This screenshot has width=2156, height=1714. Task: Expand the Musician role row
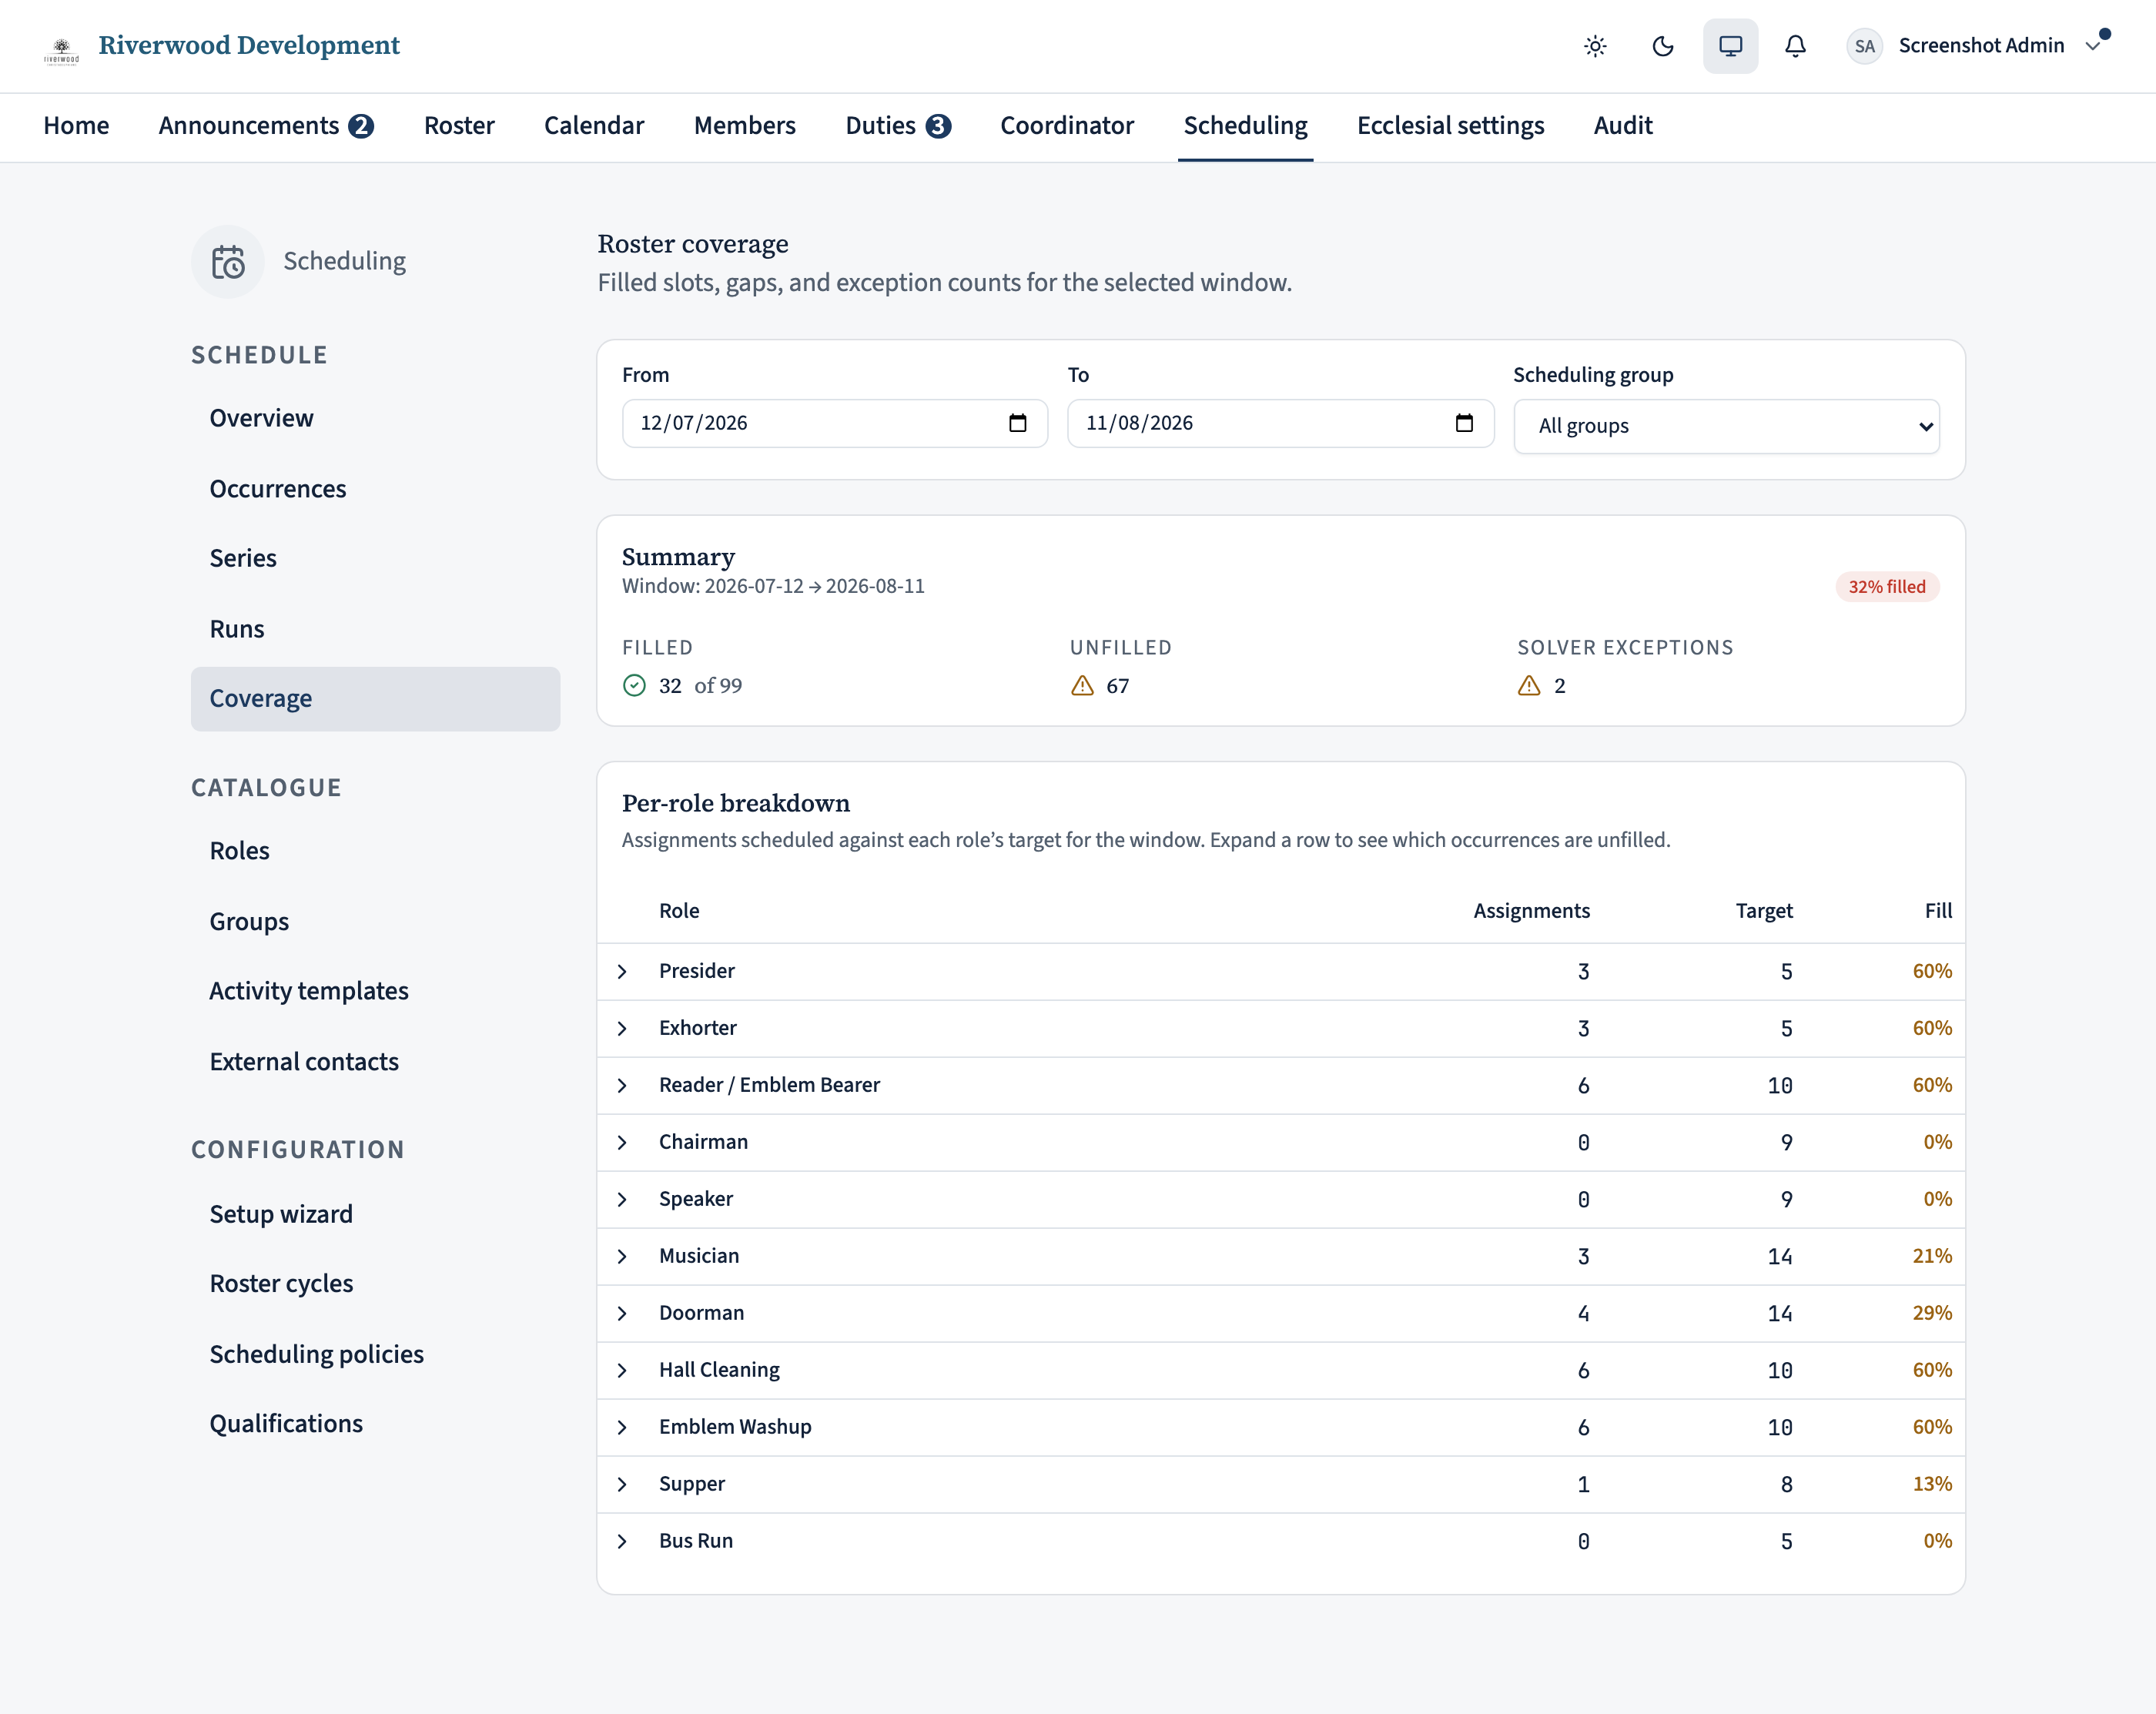point(622,1257)
